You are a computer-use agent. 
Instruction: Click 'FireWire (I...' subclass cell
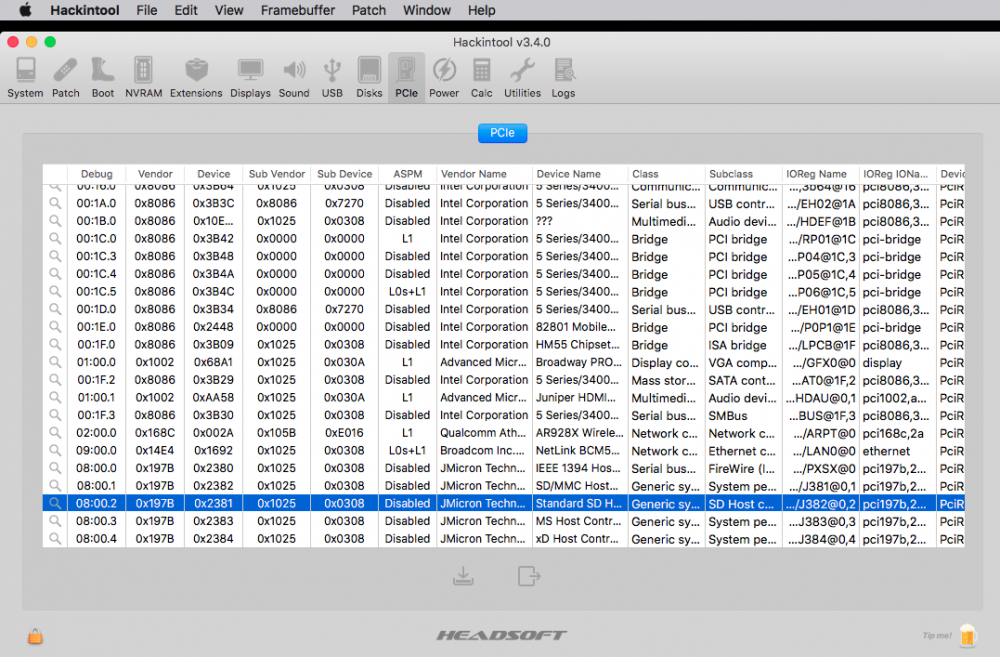click(744, 468)
